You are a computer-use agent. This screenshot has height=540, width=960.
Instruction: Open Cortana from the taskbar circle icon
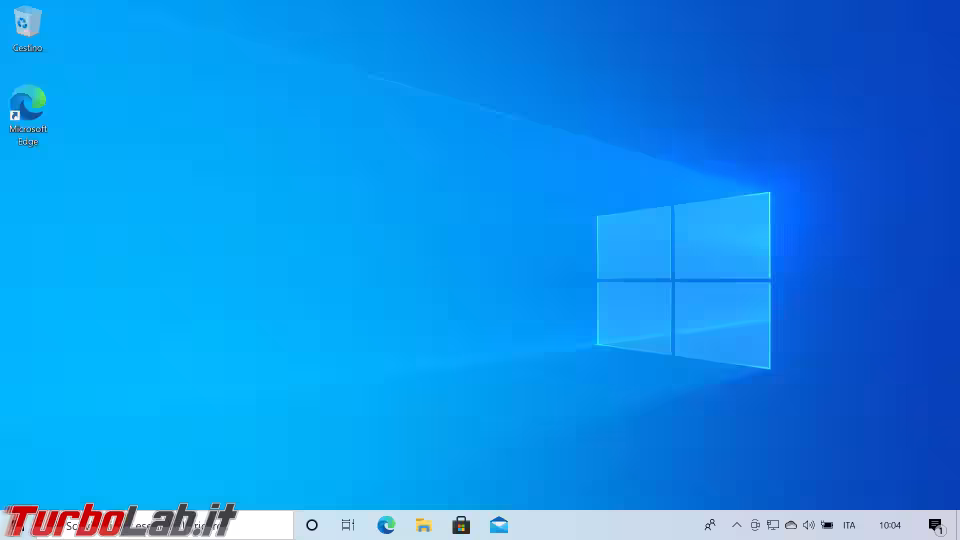tap(311, 525)
